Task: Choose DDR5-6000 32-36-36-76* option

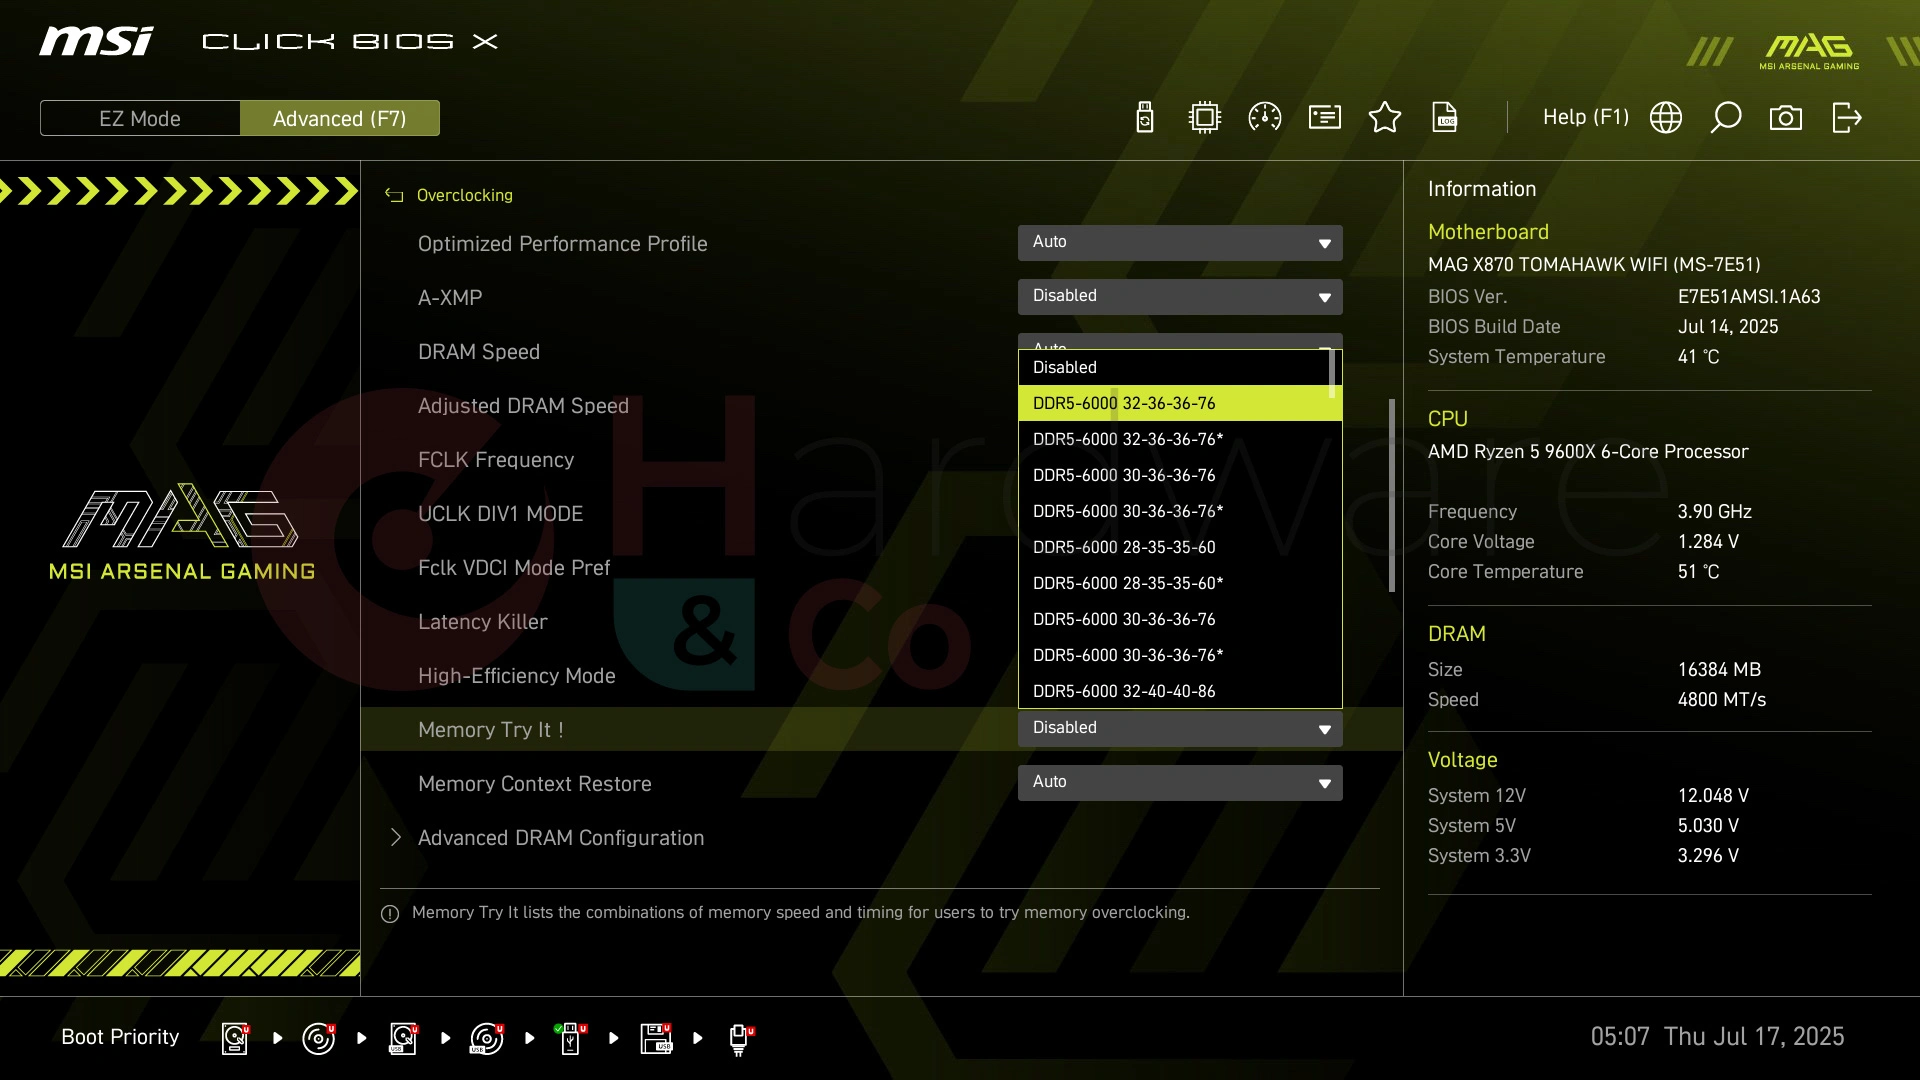Action: [x=1180, y=439]
